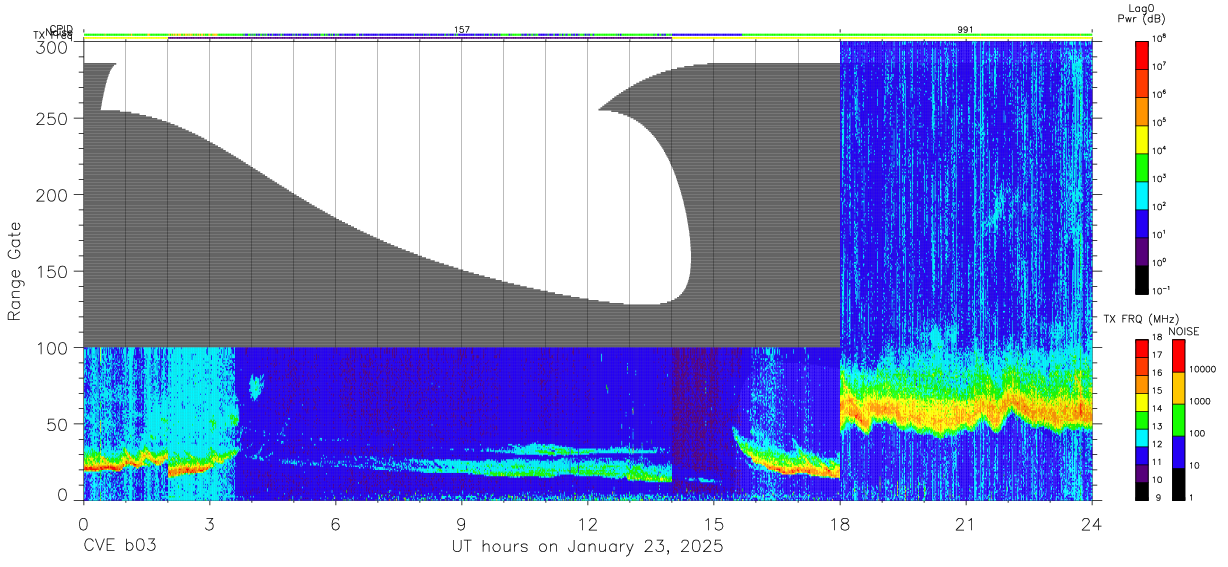Click the '991' CPID label above the plot
Image resolution: width=1228 pixels, height=567 pixels.
964,30
